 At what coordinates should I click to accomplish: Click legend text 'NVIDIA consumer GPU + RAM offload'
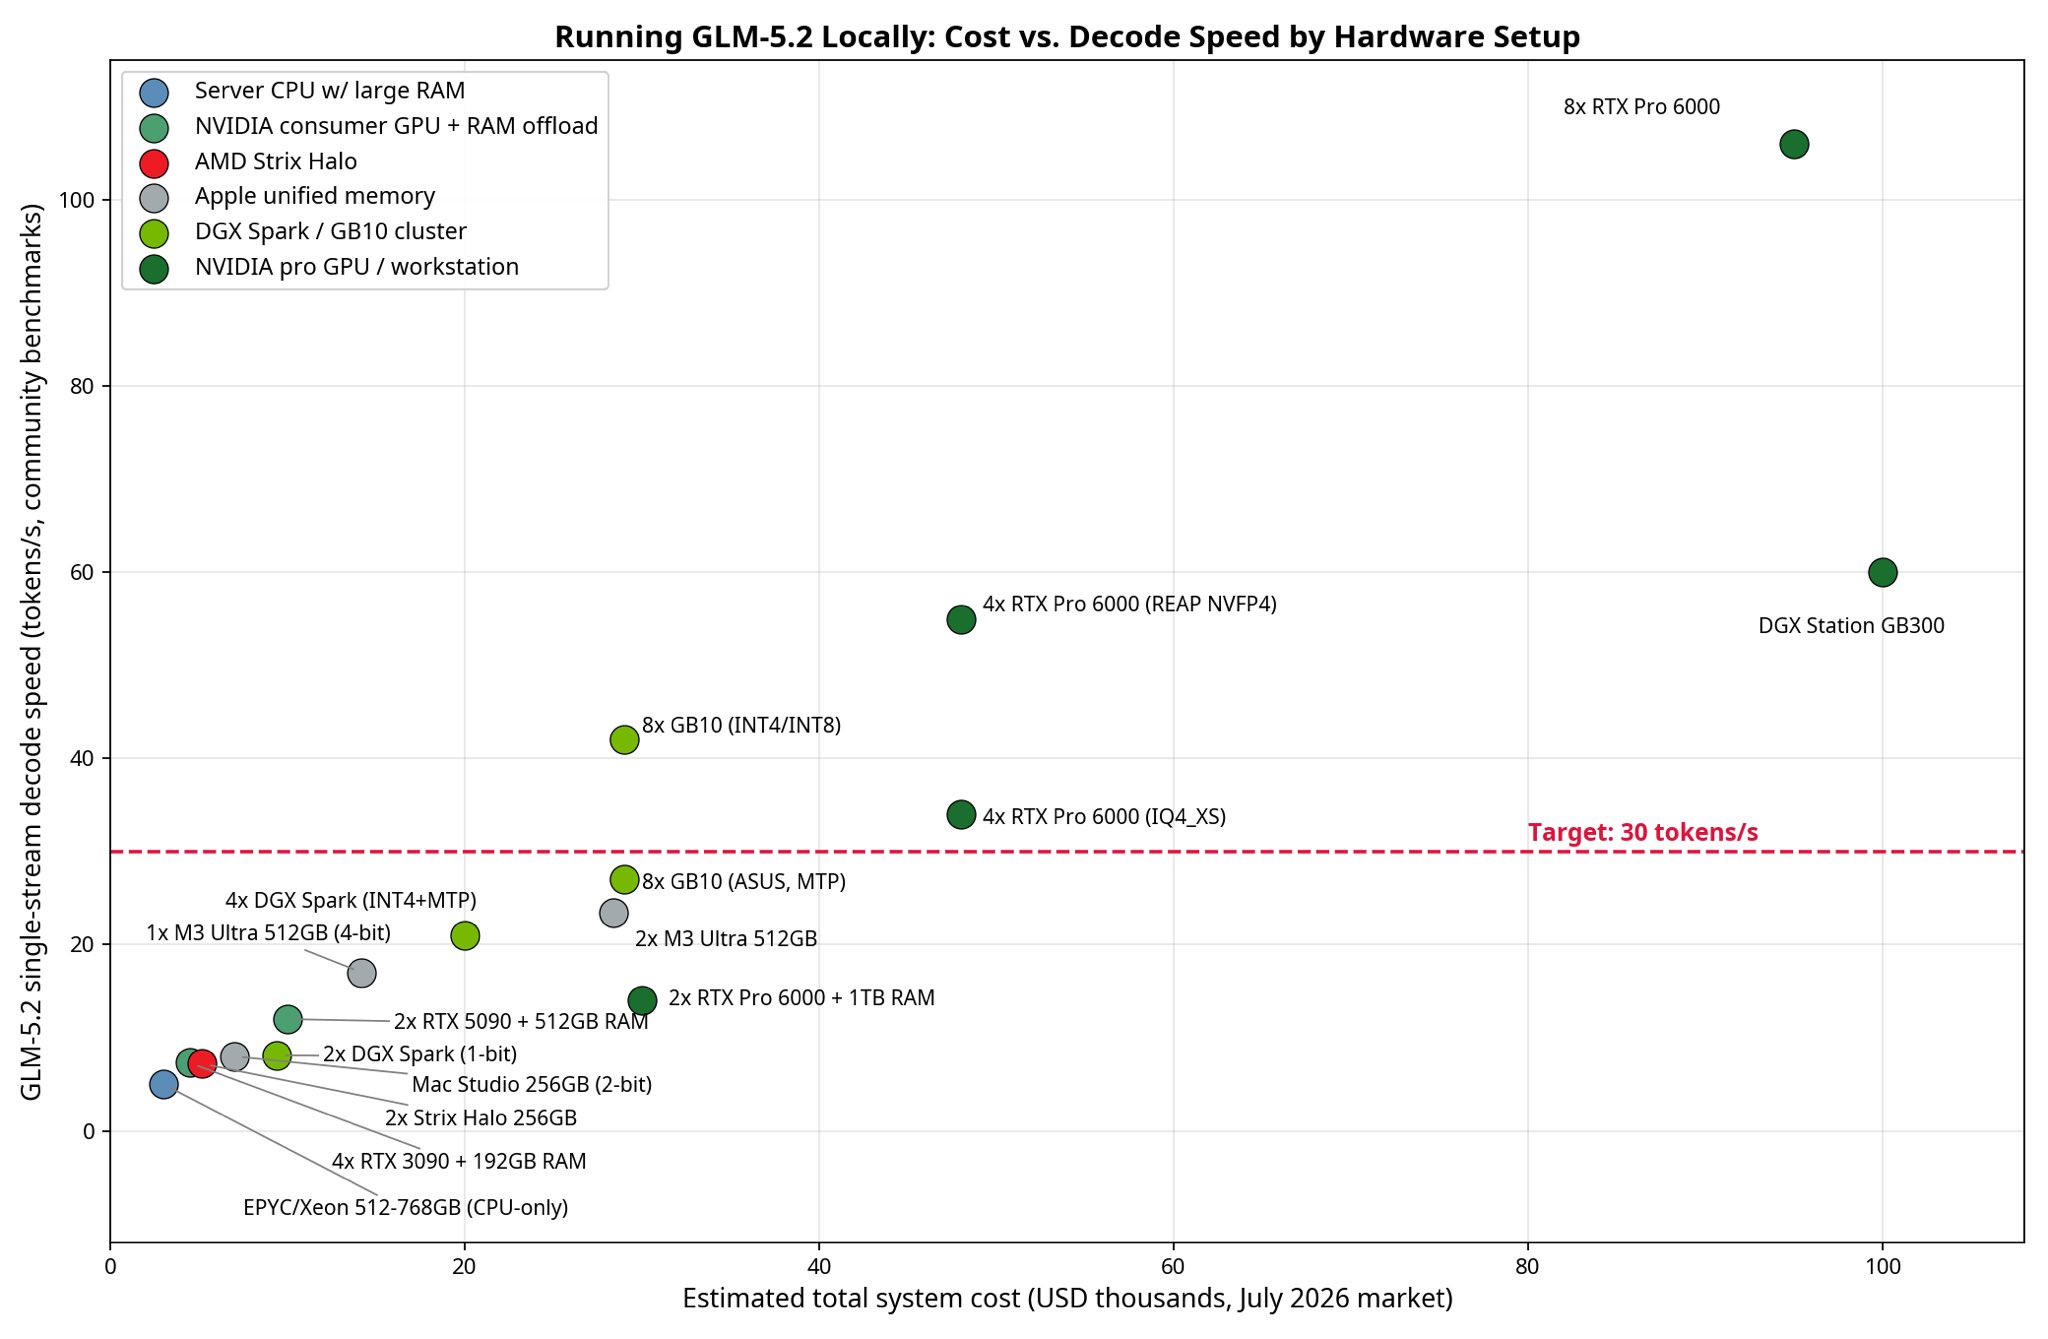396,126
